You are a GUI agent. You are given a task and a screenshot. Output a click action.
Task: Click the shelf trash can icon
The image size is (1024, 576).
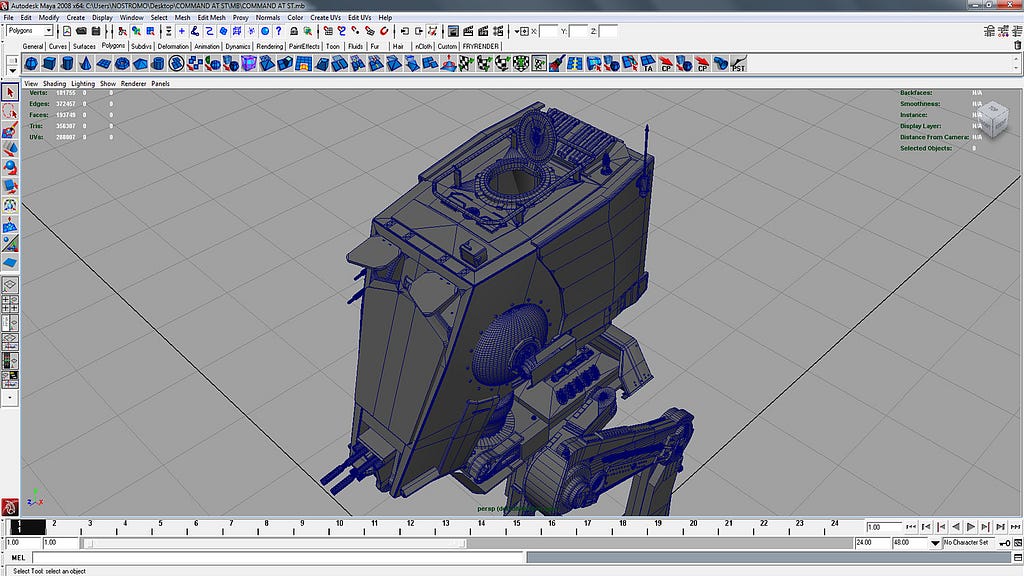click(x=1017, y=46)
